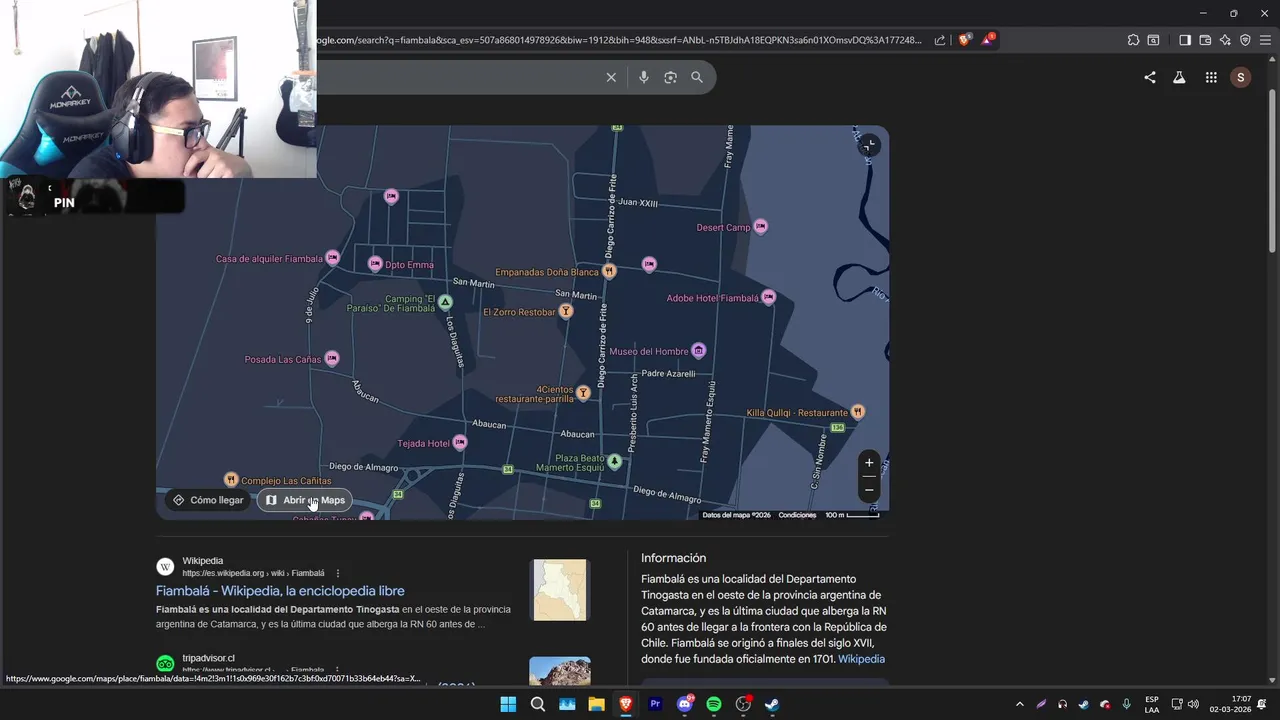
Task: Open Adobe Premiere Pro from taskbar
Action: click(x=655, y=704)
